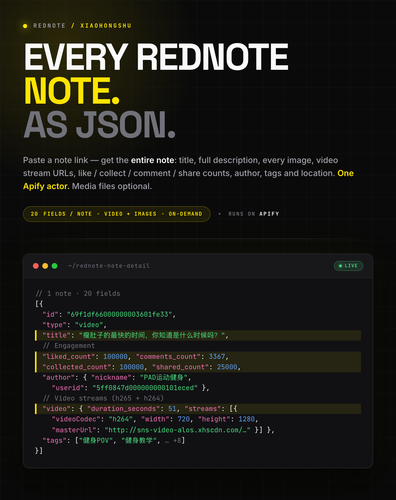Click the videoCodec value "h264"

[121, 419]
